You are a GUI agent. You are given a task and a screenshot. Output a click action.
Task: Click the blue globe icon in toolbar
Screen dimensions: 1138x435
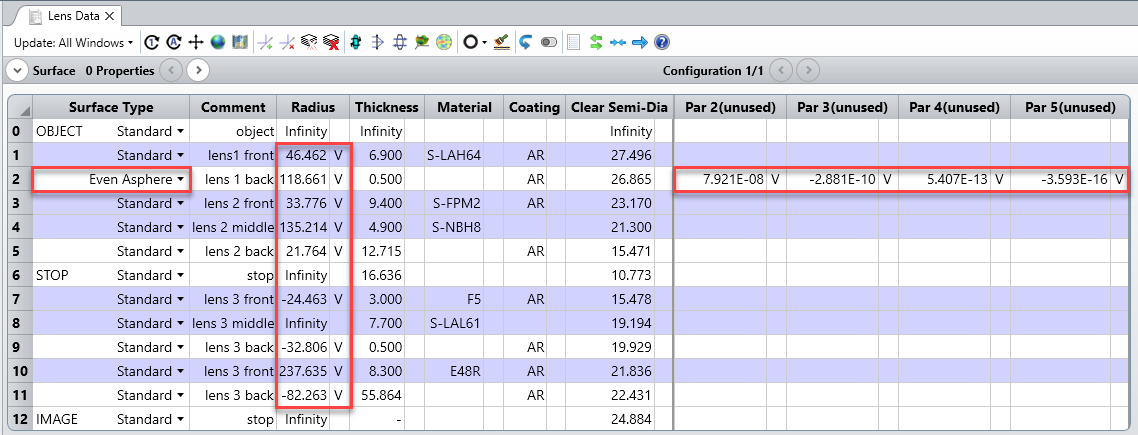click(x=217, y=43)
